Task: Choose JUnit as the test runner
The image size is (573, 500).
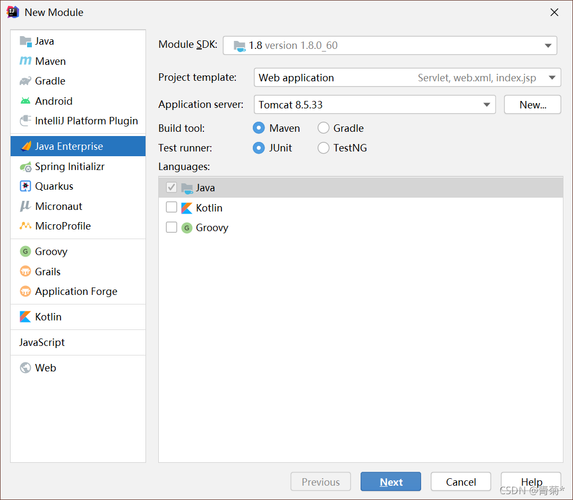Action: click(x=258, y=148)
